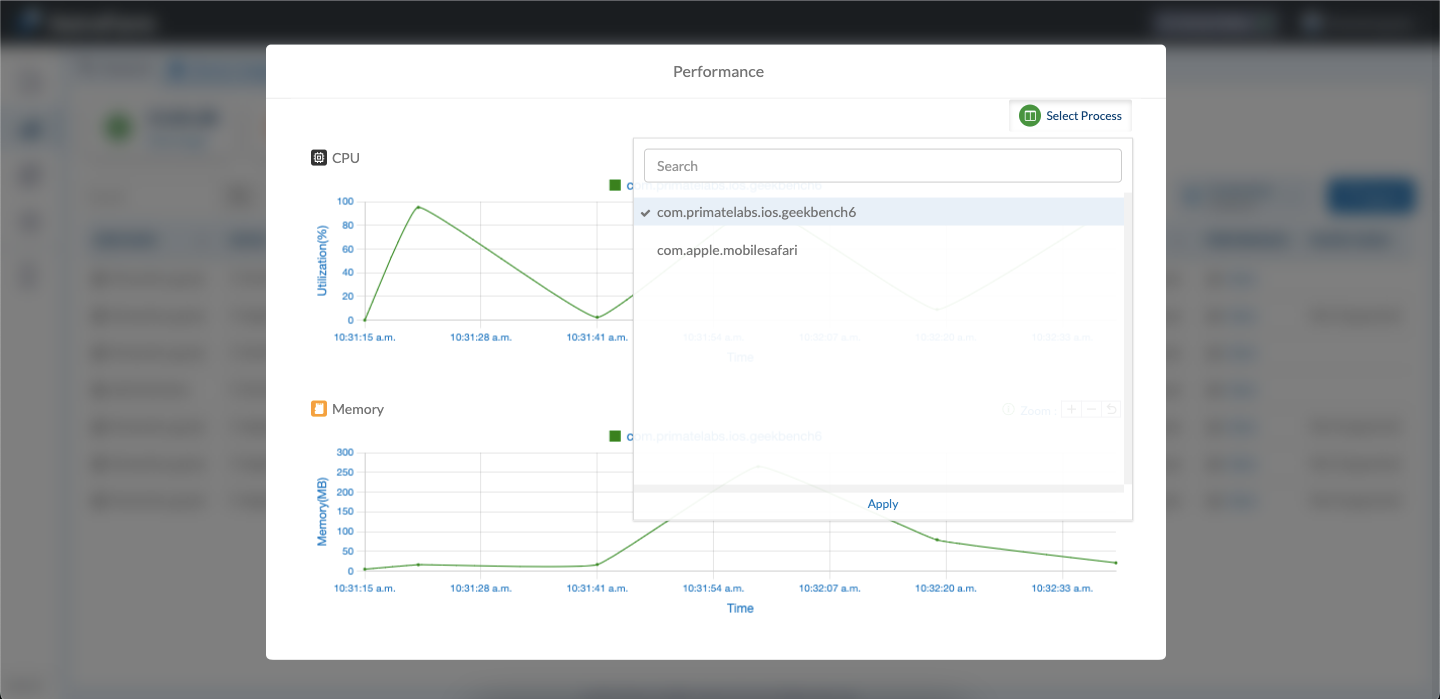
Task: Click 10:31:28 a.m. on the CPU chart axis
Action: [481, 338]
